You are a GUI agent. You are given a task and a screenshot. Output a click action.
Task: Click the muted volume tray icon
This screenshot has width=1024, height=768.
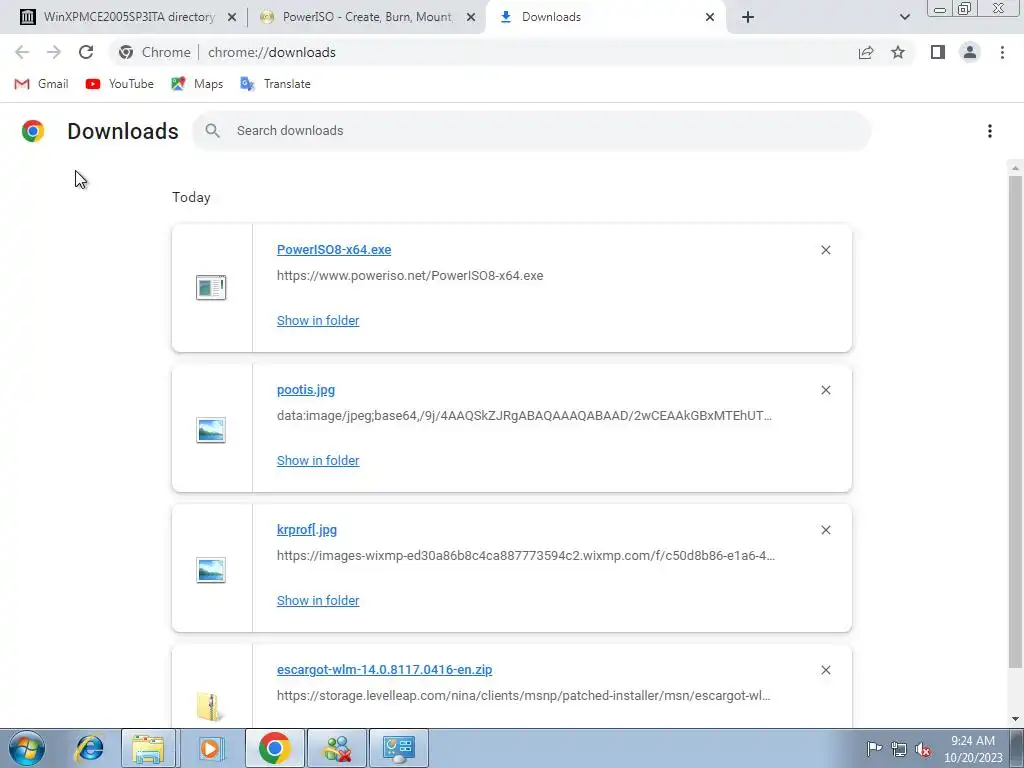pyautogui.click(x=923, y=749)
